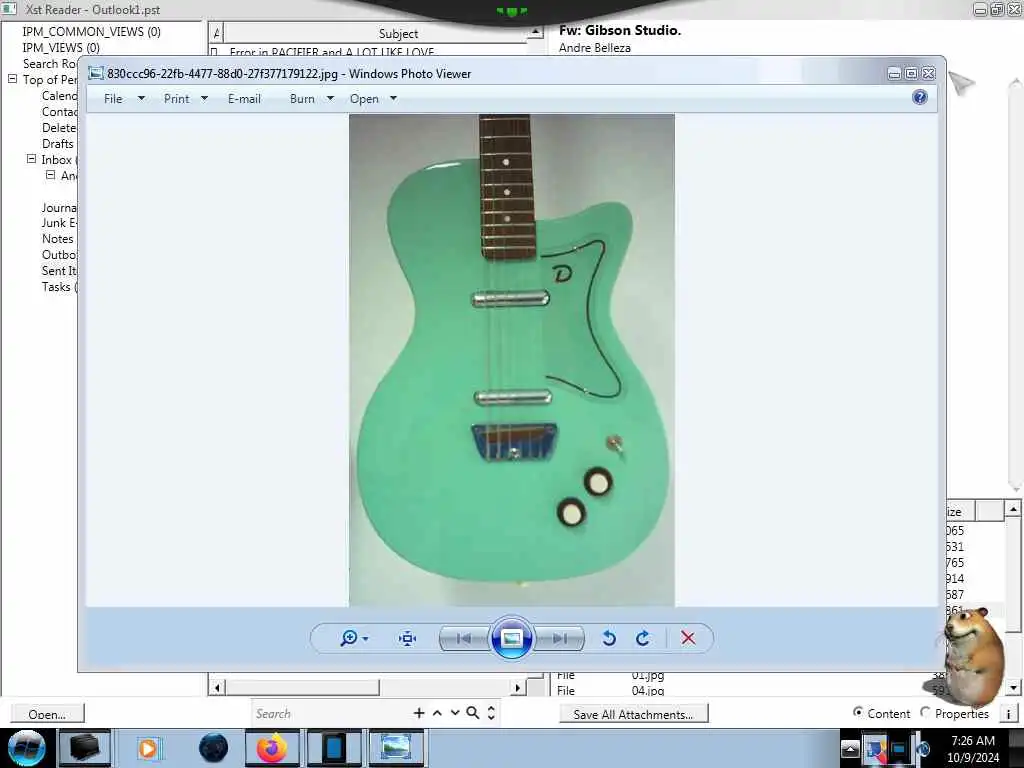Screen dimensions: 1024x768
Task: Open Windows Media Player from taskbar
Action: coord(148,748)
